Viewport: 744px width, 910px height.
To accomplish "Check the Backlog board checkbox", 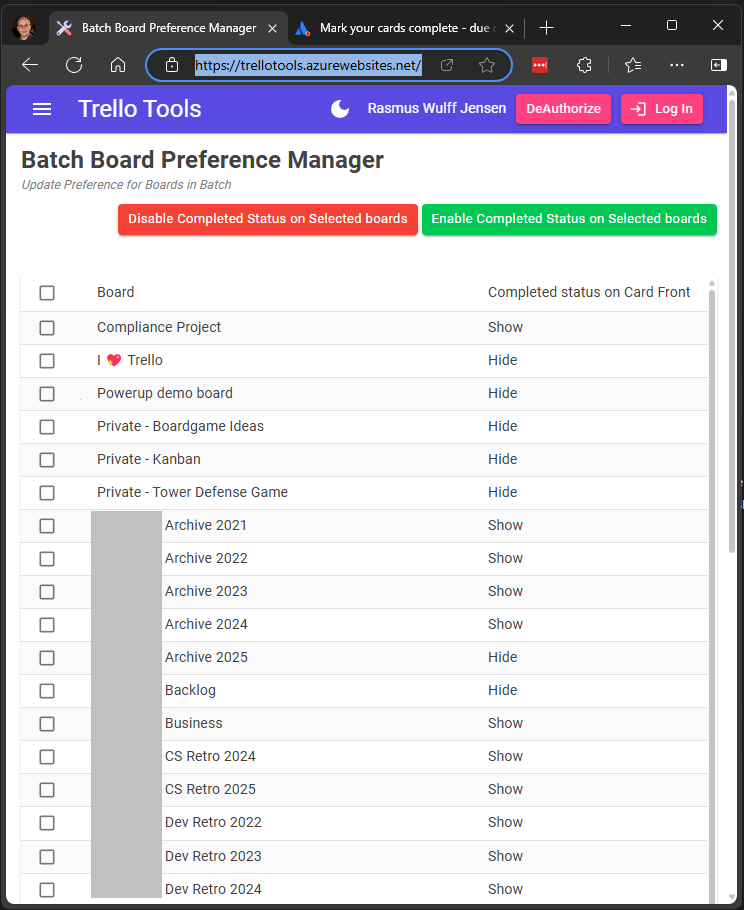I will 47,691.
